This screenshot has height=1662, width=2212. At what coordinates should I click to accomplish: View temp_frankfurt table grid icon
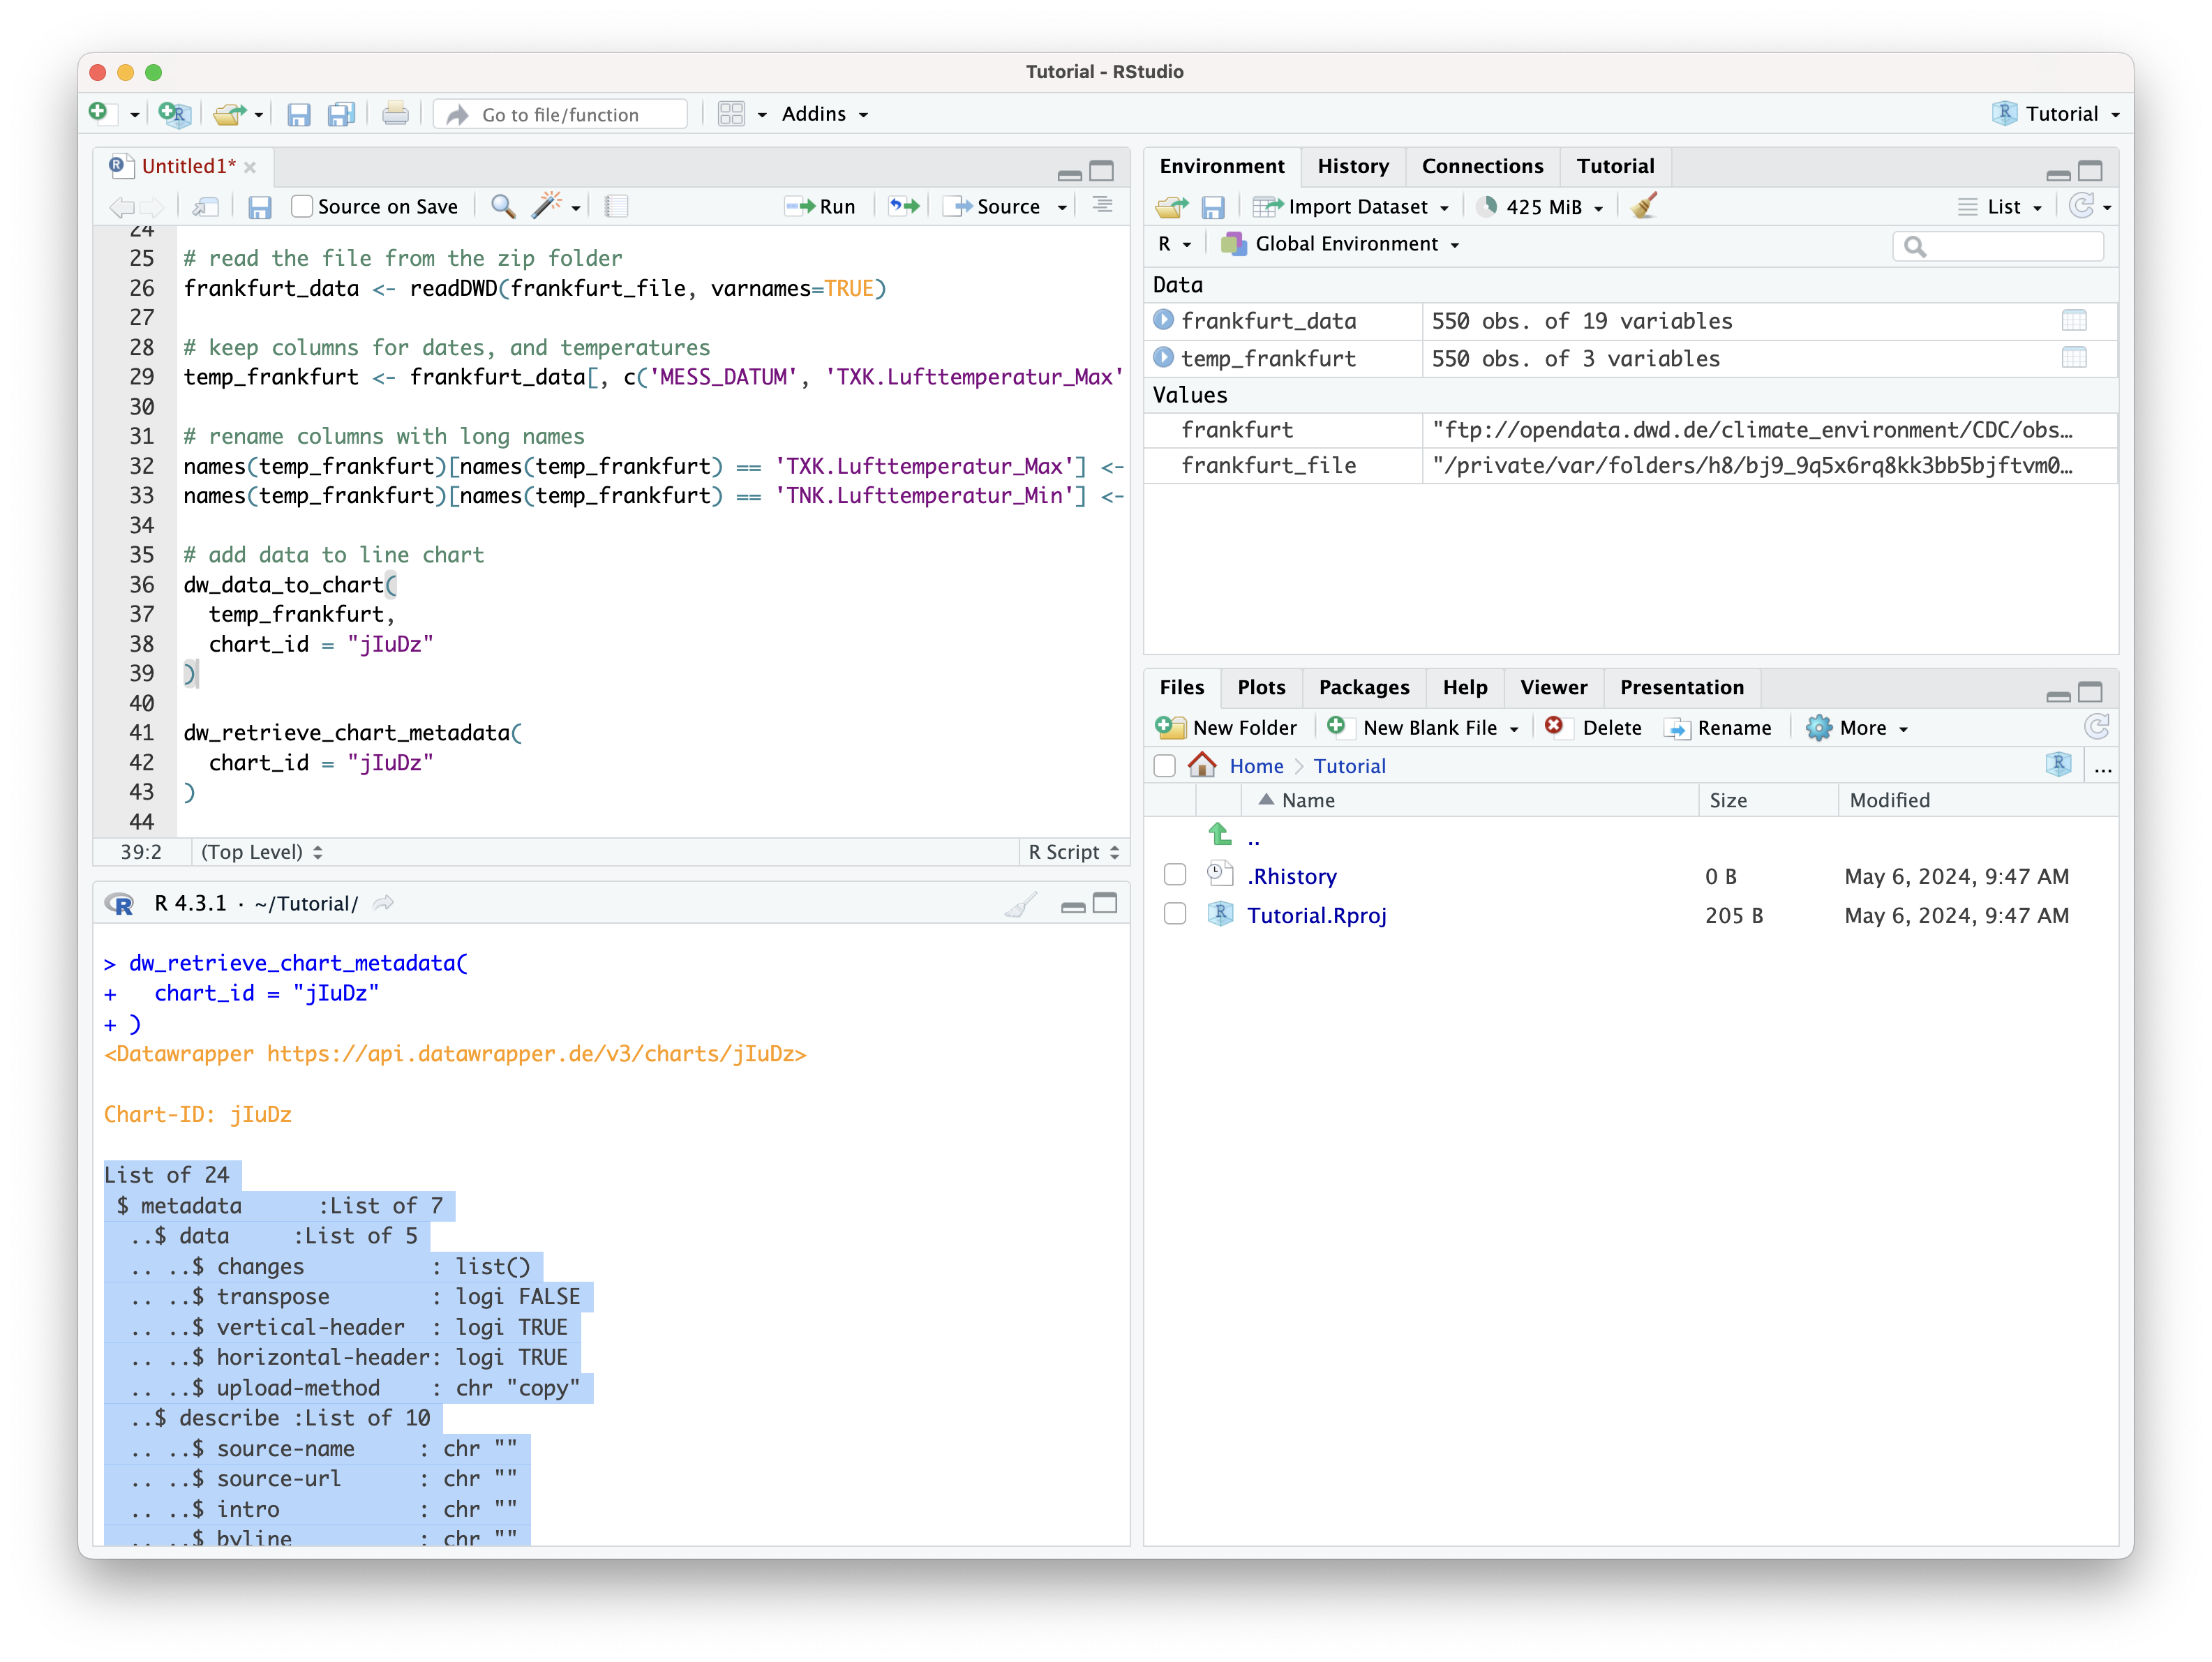pos(2074,358)
